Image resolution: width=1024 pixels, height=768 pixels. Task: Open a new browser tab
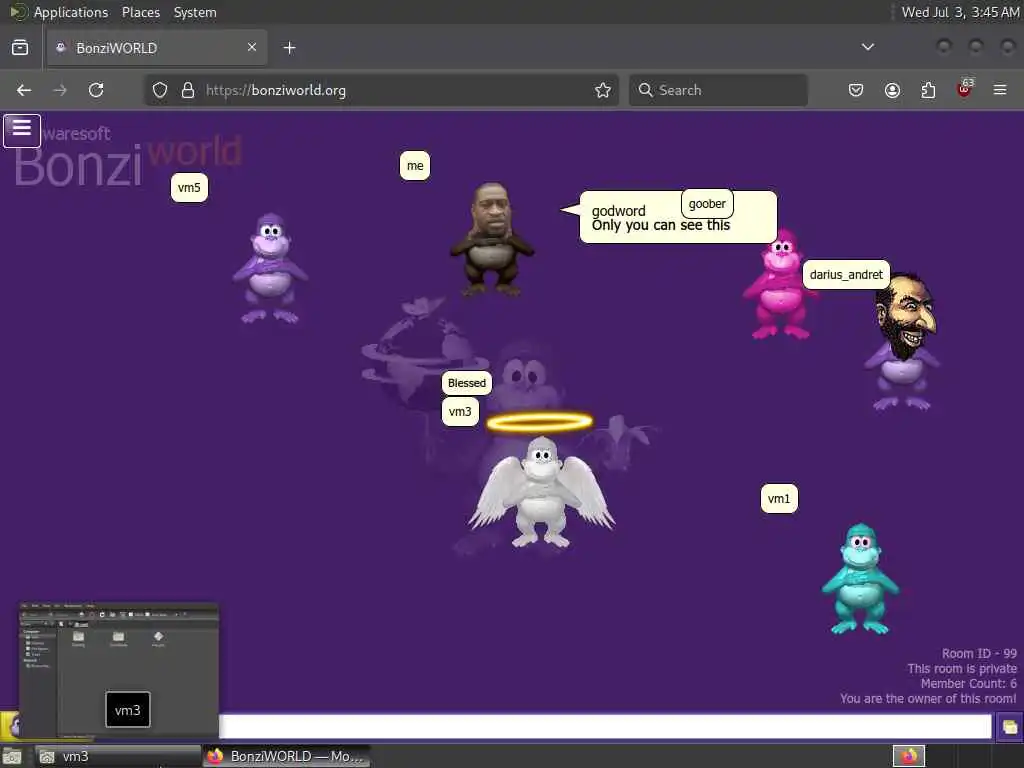click(x=289, y=48)
